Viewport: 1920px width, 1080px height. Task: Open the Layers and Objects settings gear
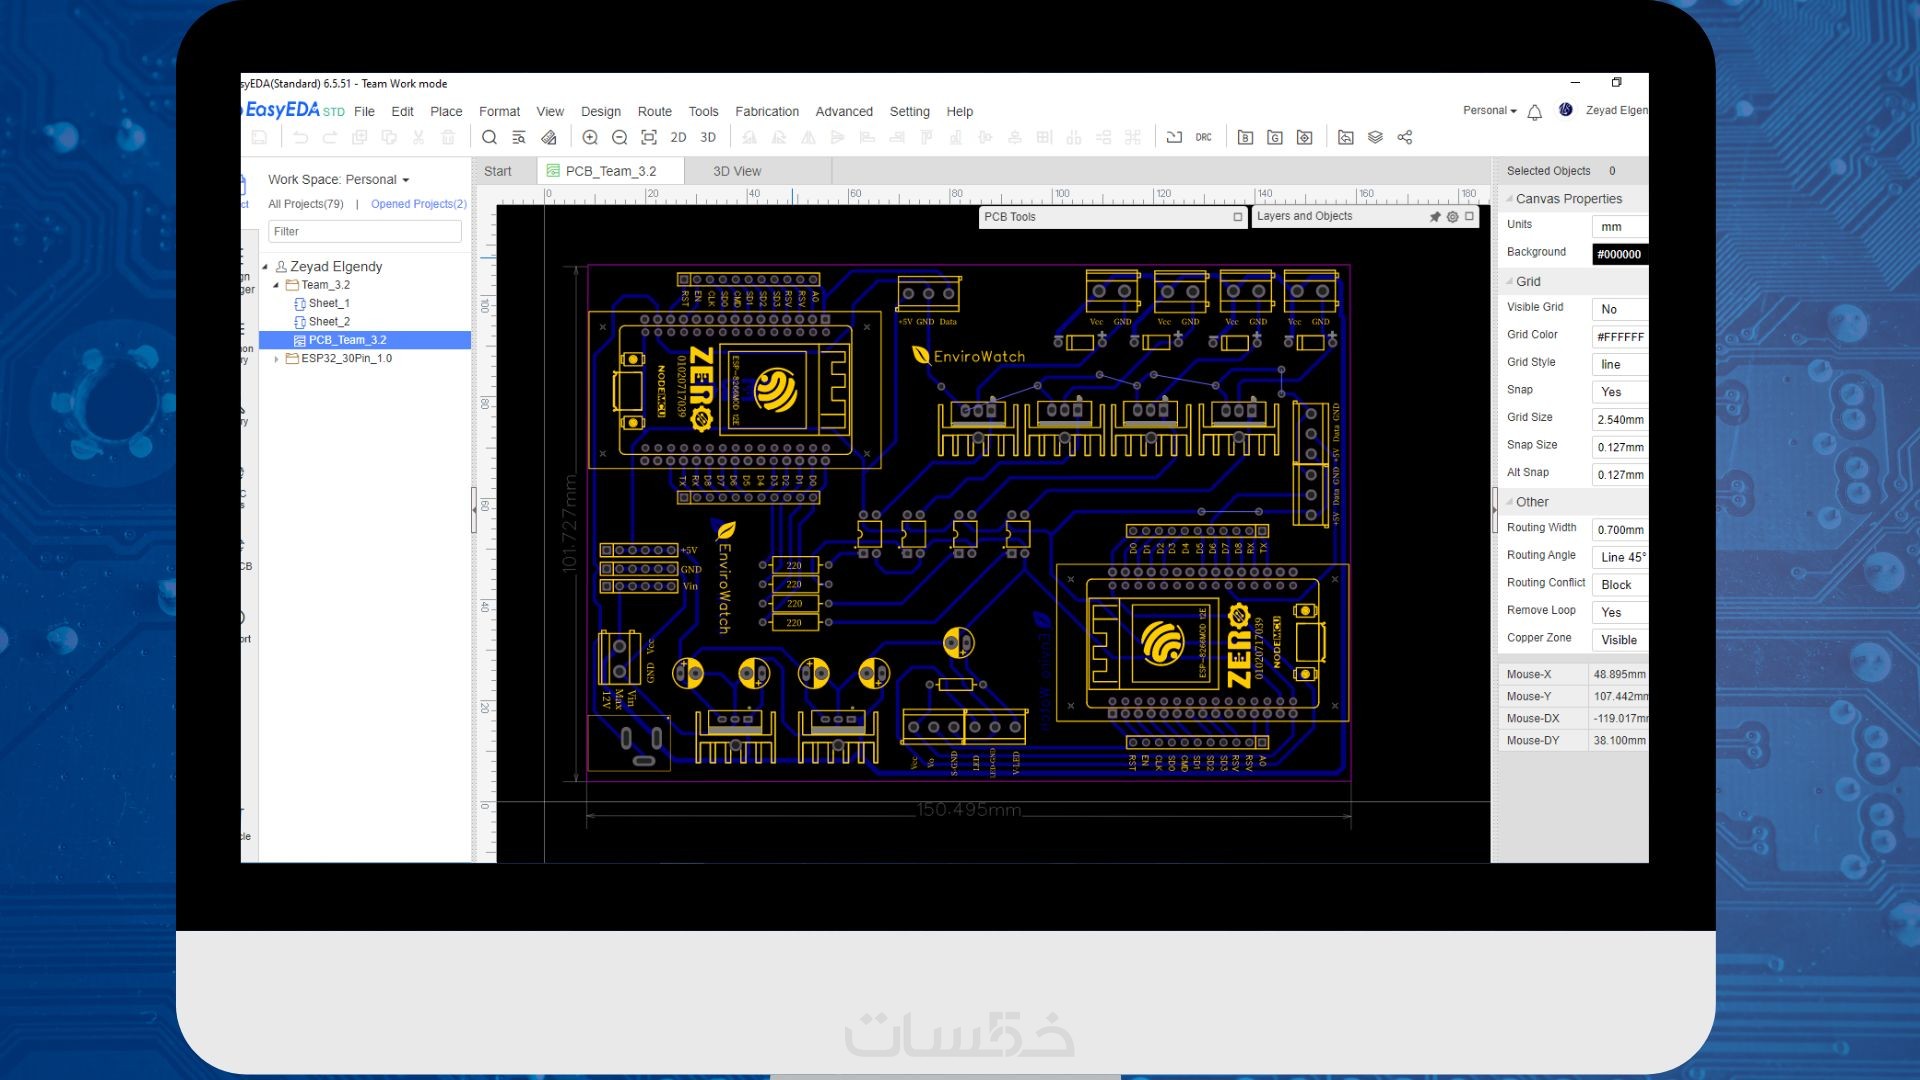1452,217
